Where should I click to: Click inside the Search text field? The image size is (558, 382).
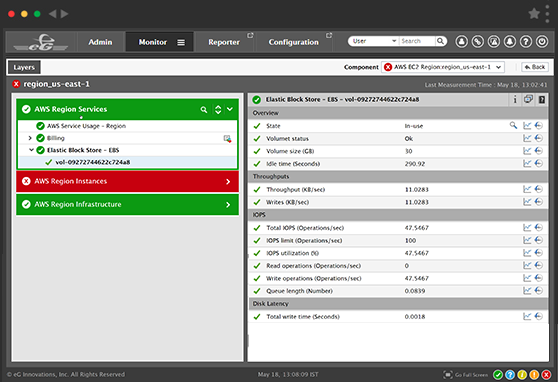pos(417,41)
